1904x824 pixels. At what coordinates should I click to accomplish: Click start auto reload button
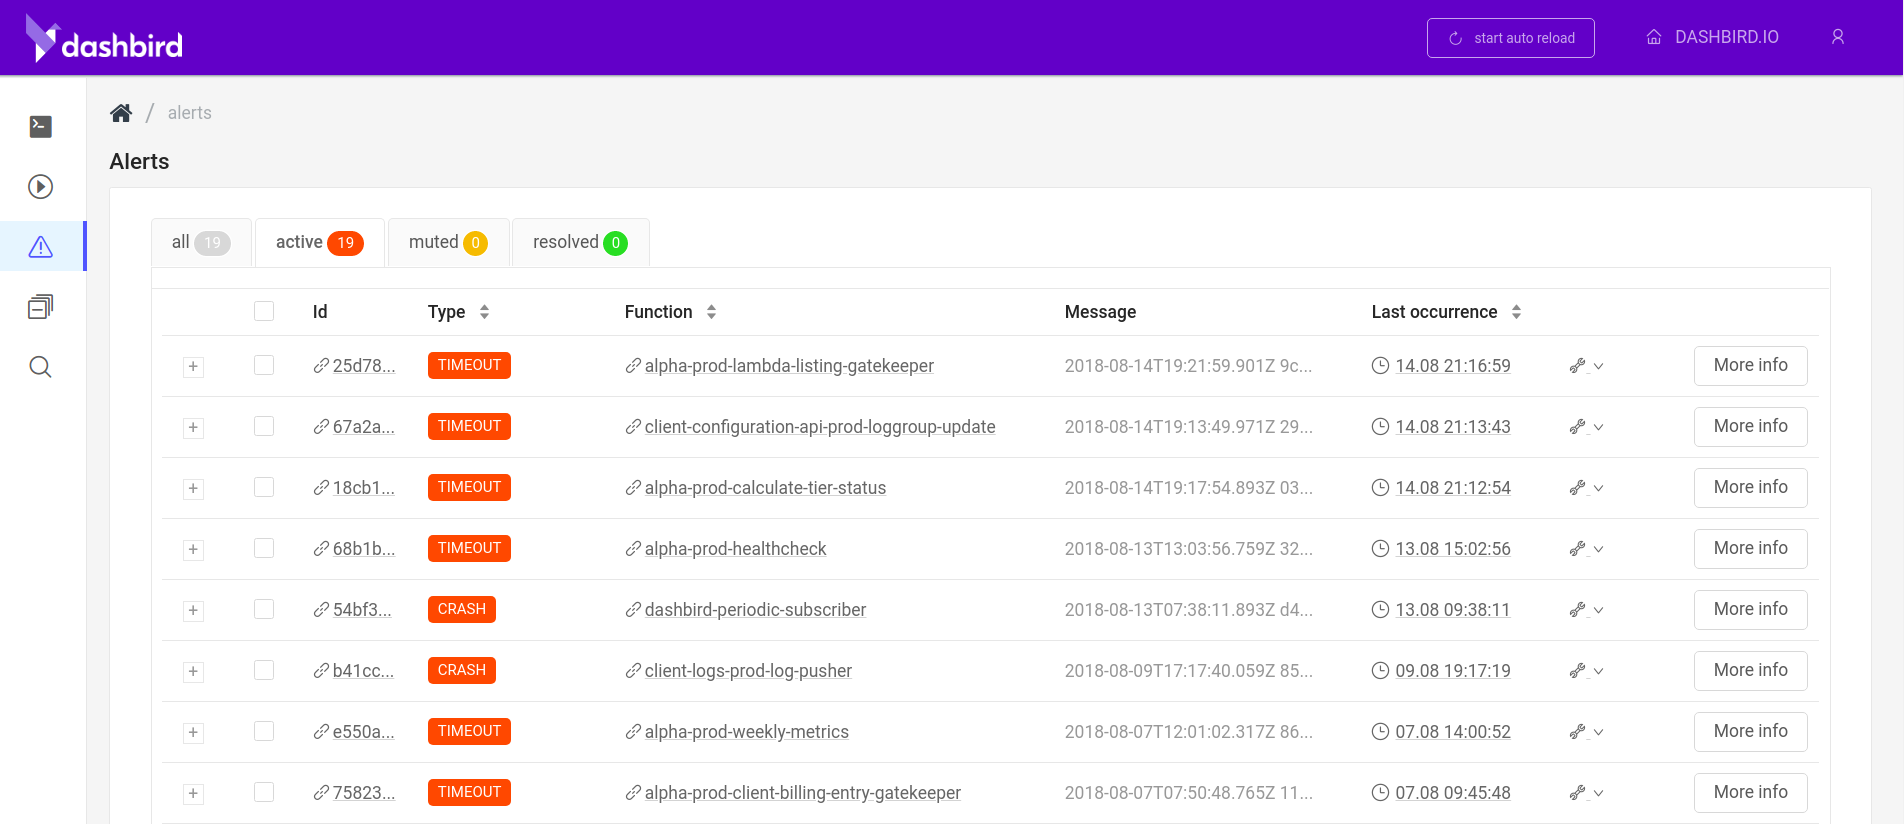(x=1510, y=38)
